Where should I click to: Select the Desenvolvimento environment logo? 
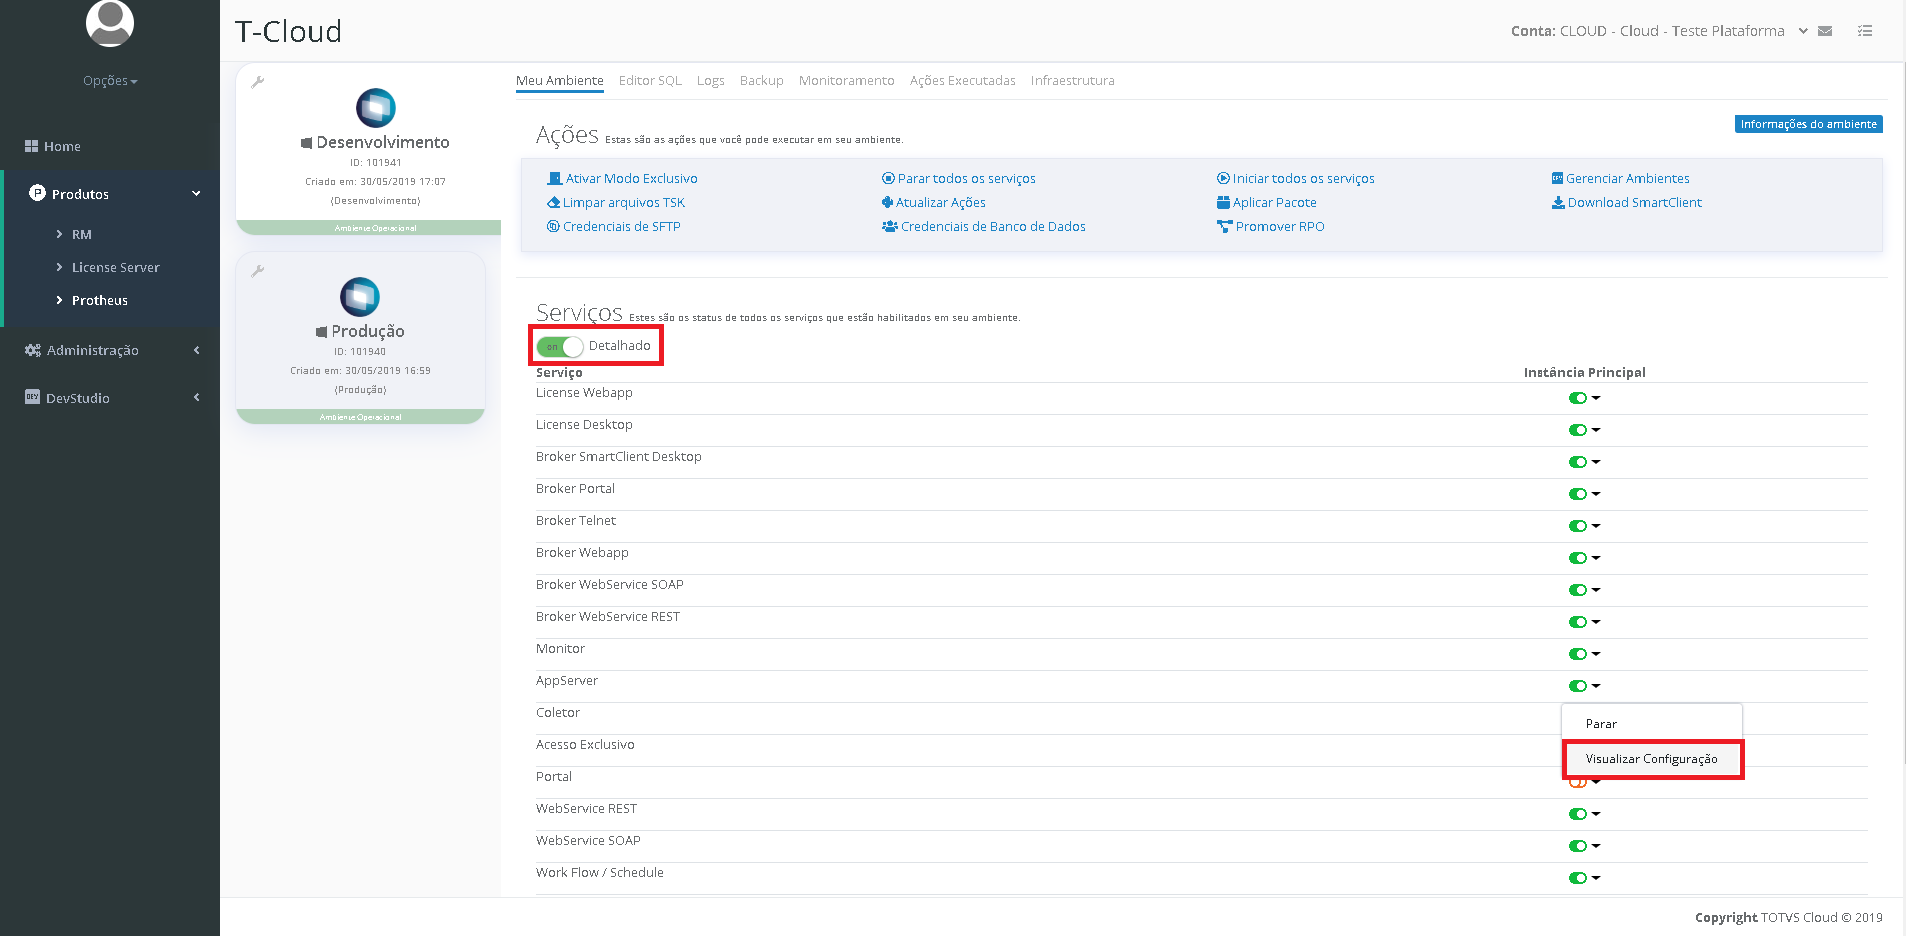(x=376, y=108)
